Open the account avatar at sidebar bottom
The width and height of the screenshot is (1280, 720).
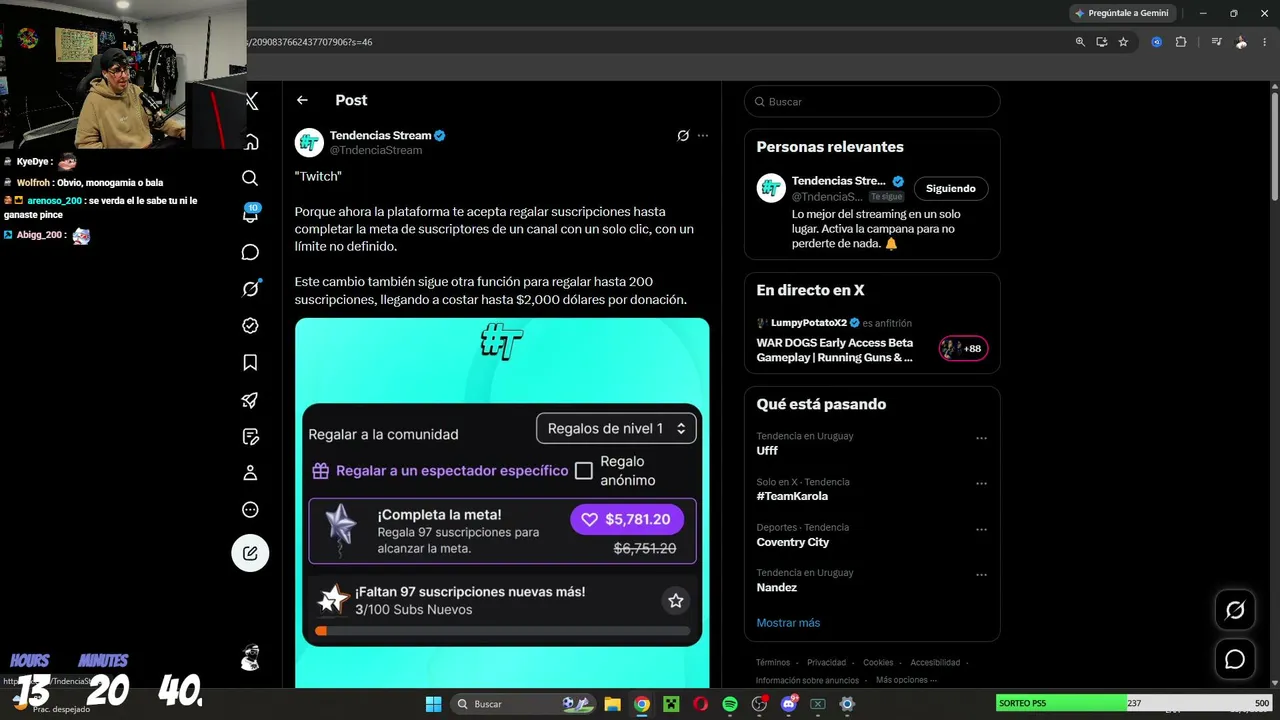click(250, 657)
